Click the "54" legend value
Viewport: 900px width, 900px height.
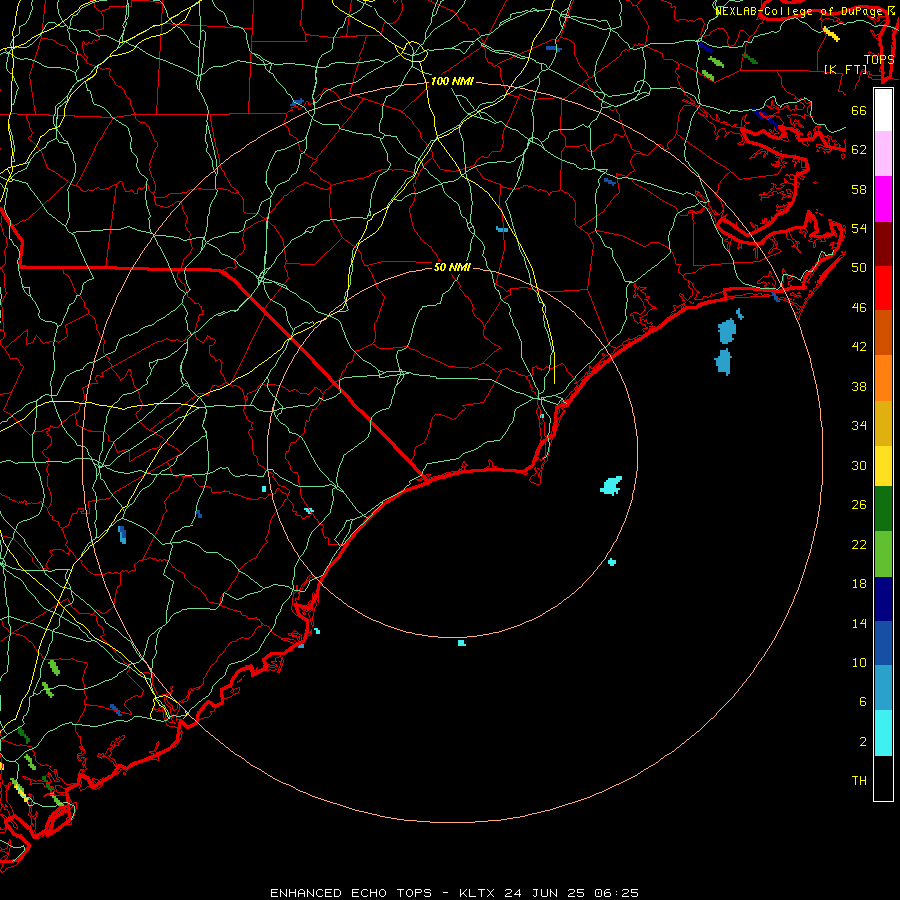[x=859, y=228]
